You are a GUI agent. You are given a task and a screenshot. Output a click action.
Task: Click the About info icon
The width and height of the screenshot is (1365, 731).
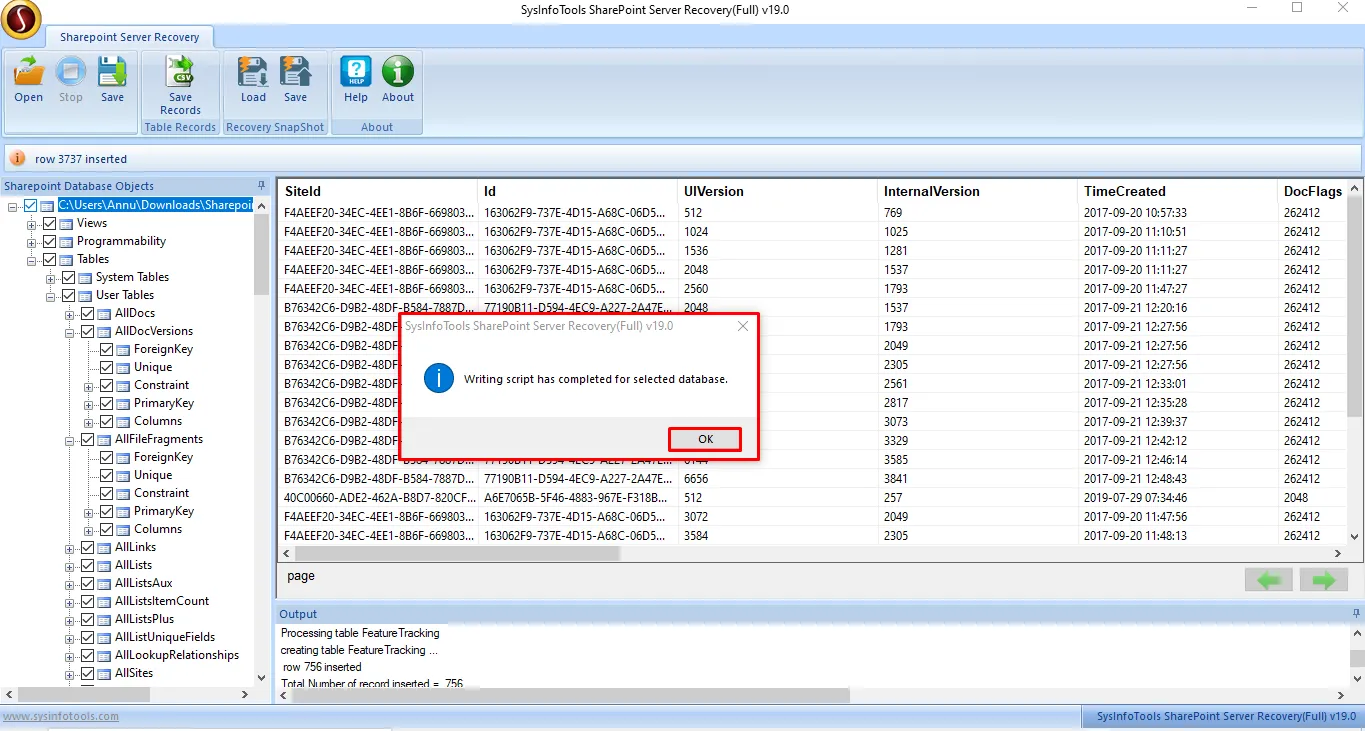tap(398, 72)
